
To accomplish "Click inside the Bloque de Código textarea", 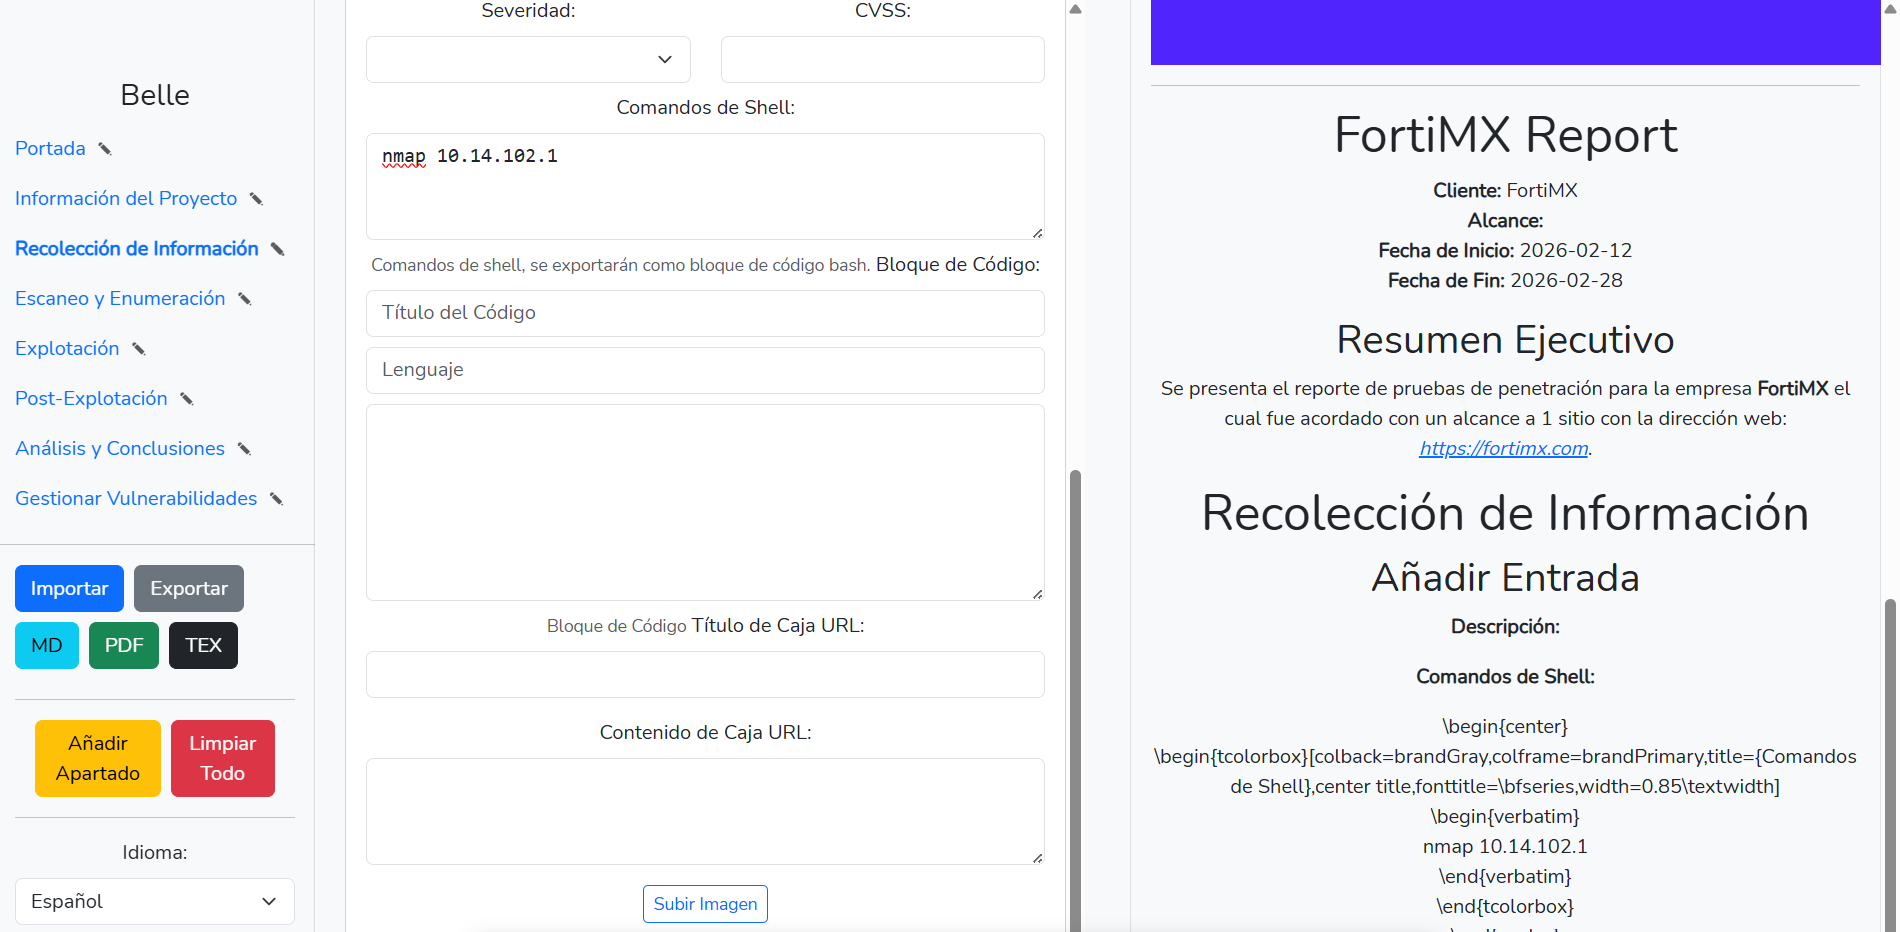I will pyautogui.click(x=705, y=502).
